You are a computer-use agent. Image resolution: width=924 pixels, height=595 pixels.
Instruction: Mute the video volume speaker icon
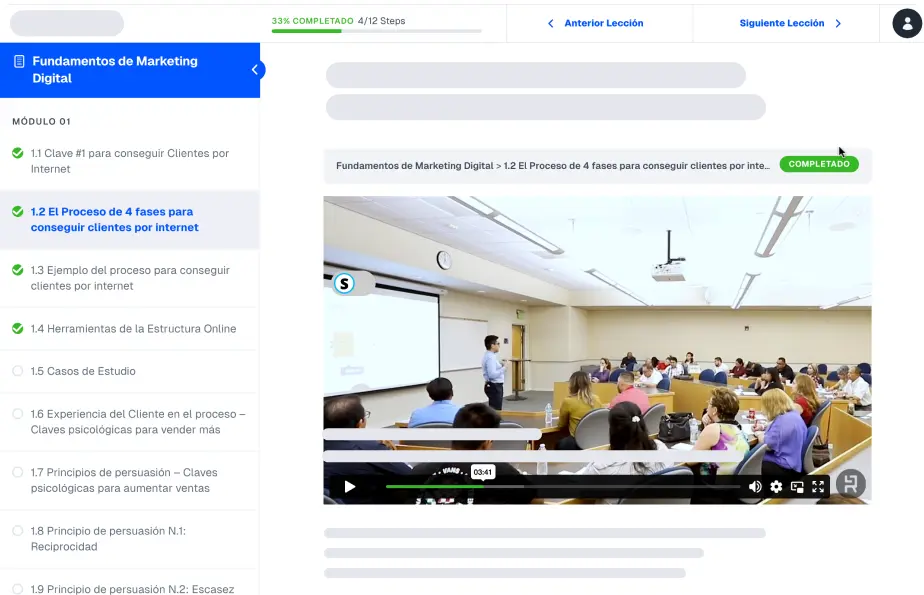(755, 487)
